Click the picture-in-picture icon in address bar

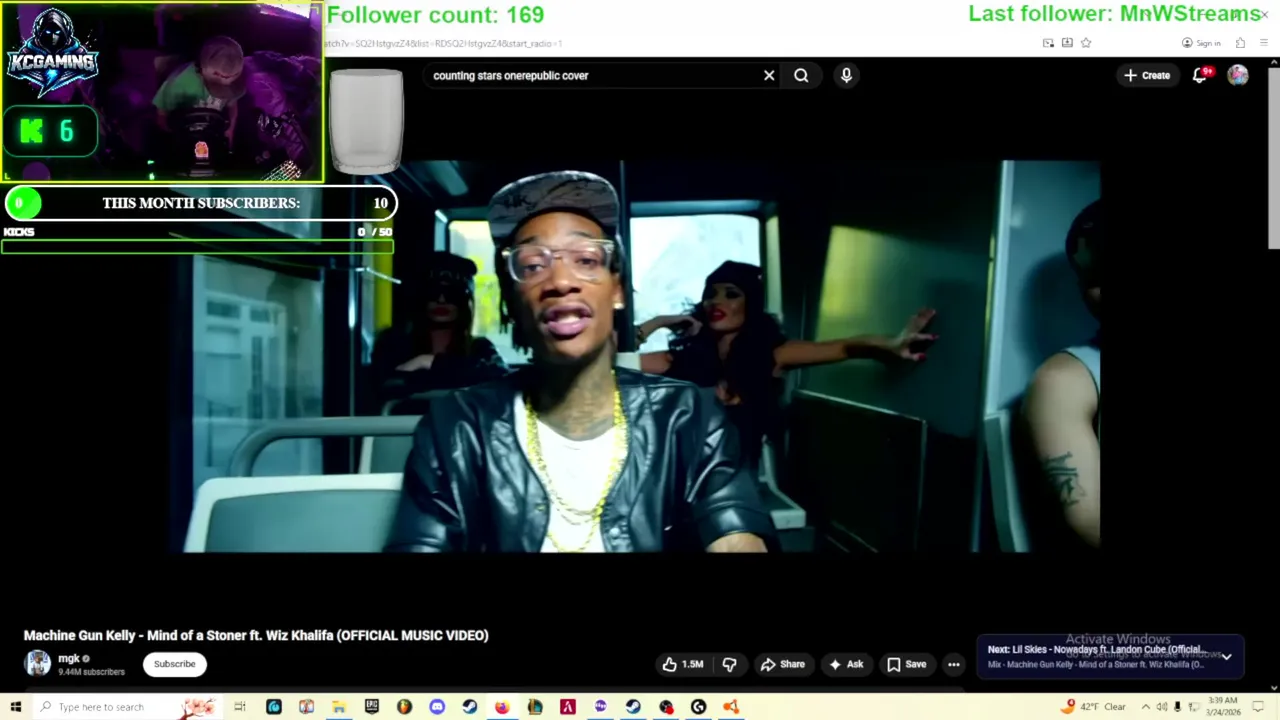click(x=1048, y=43)
